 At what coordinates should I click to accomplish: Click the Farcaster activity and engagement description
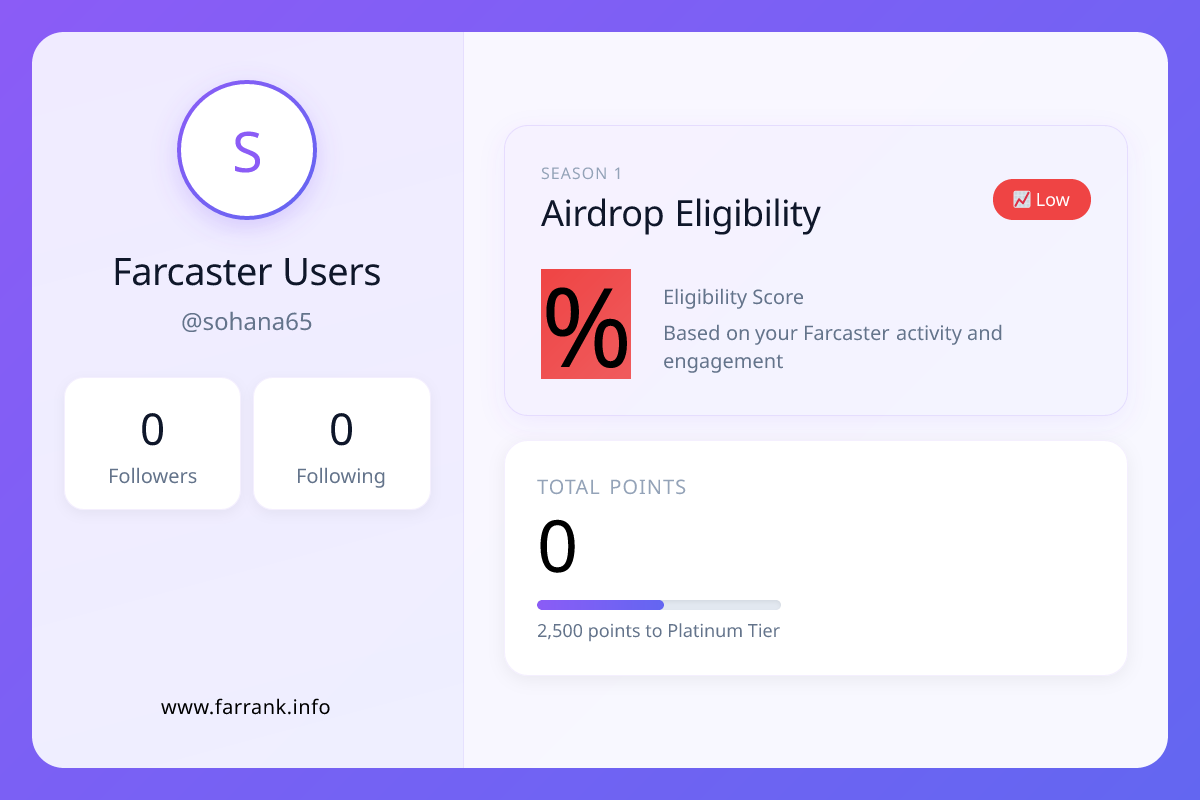point(832,346)
